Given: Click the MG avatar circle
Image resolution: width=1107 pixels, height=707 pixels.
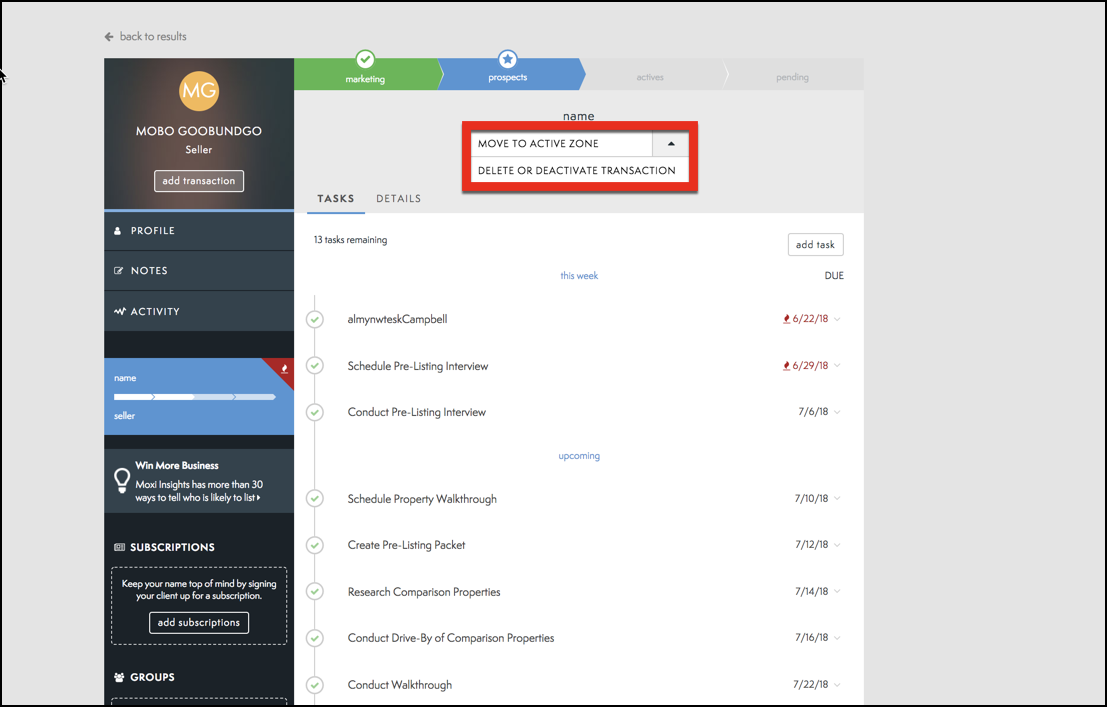Looking at the screenshot, I should pos(198,92).
